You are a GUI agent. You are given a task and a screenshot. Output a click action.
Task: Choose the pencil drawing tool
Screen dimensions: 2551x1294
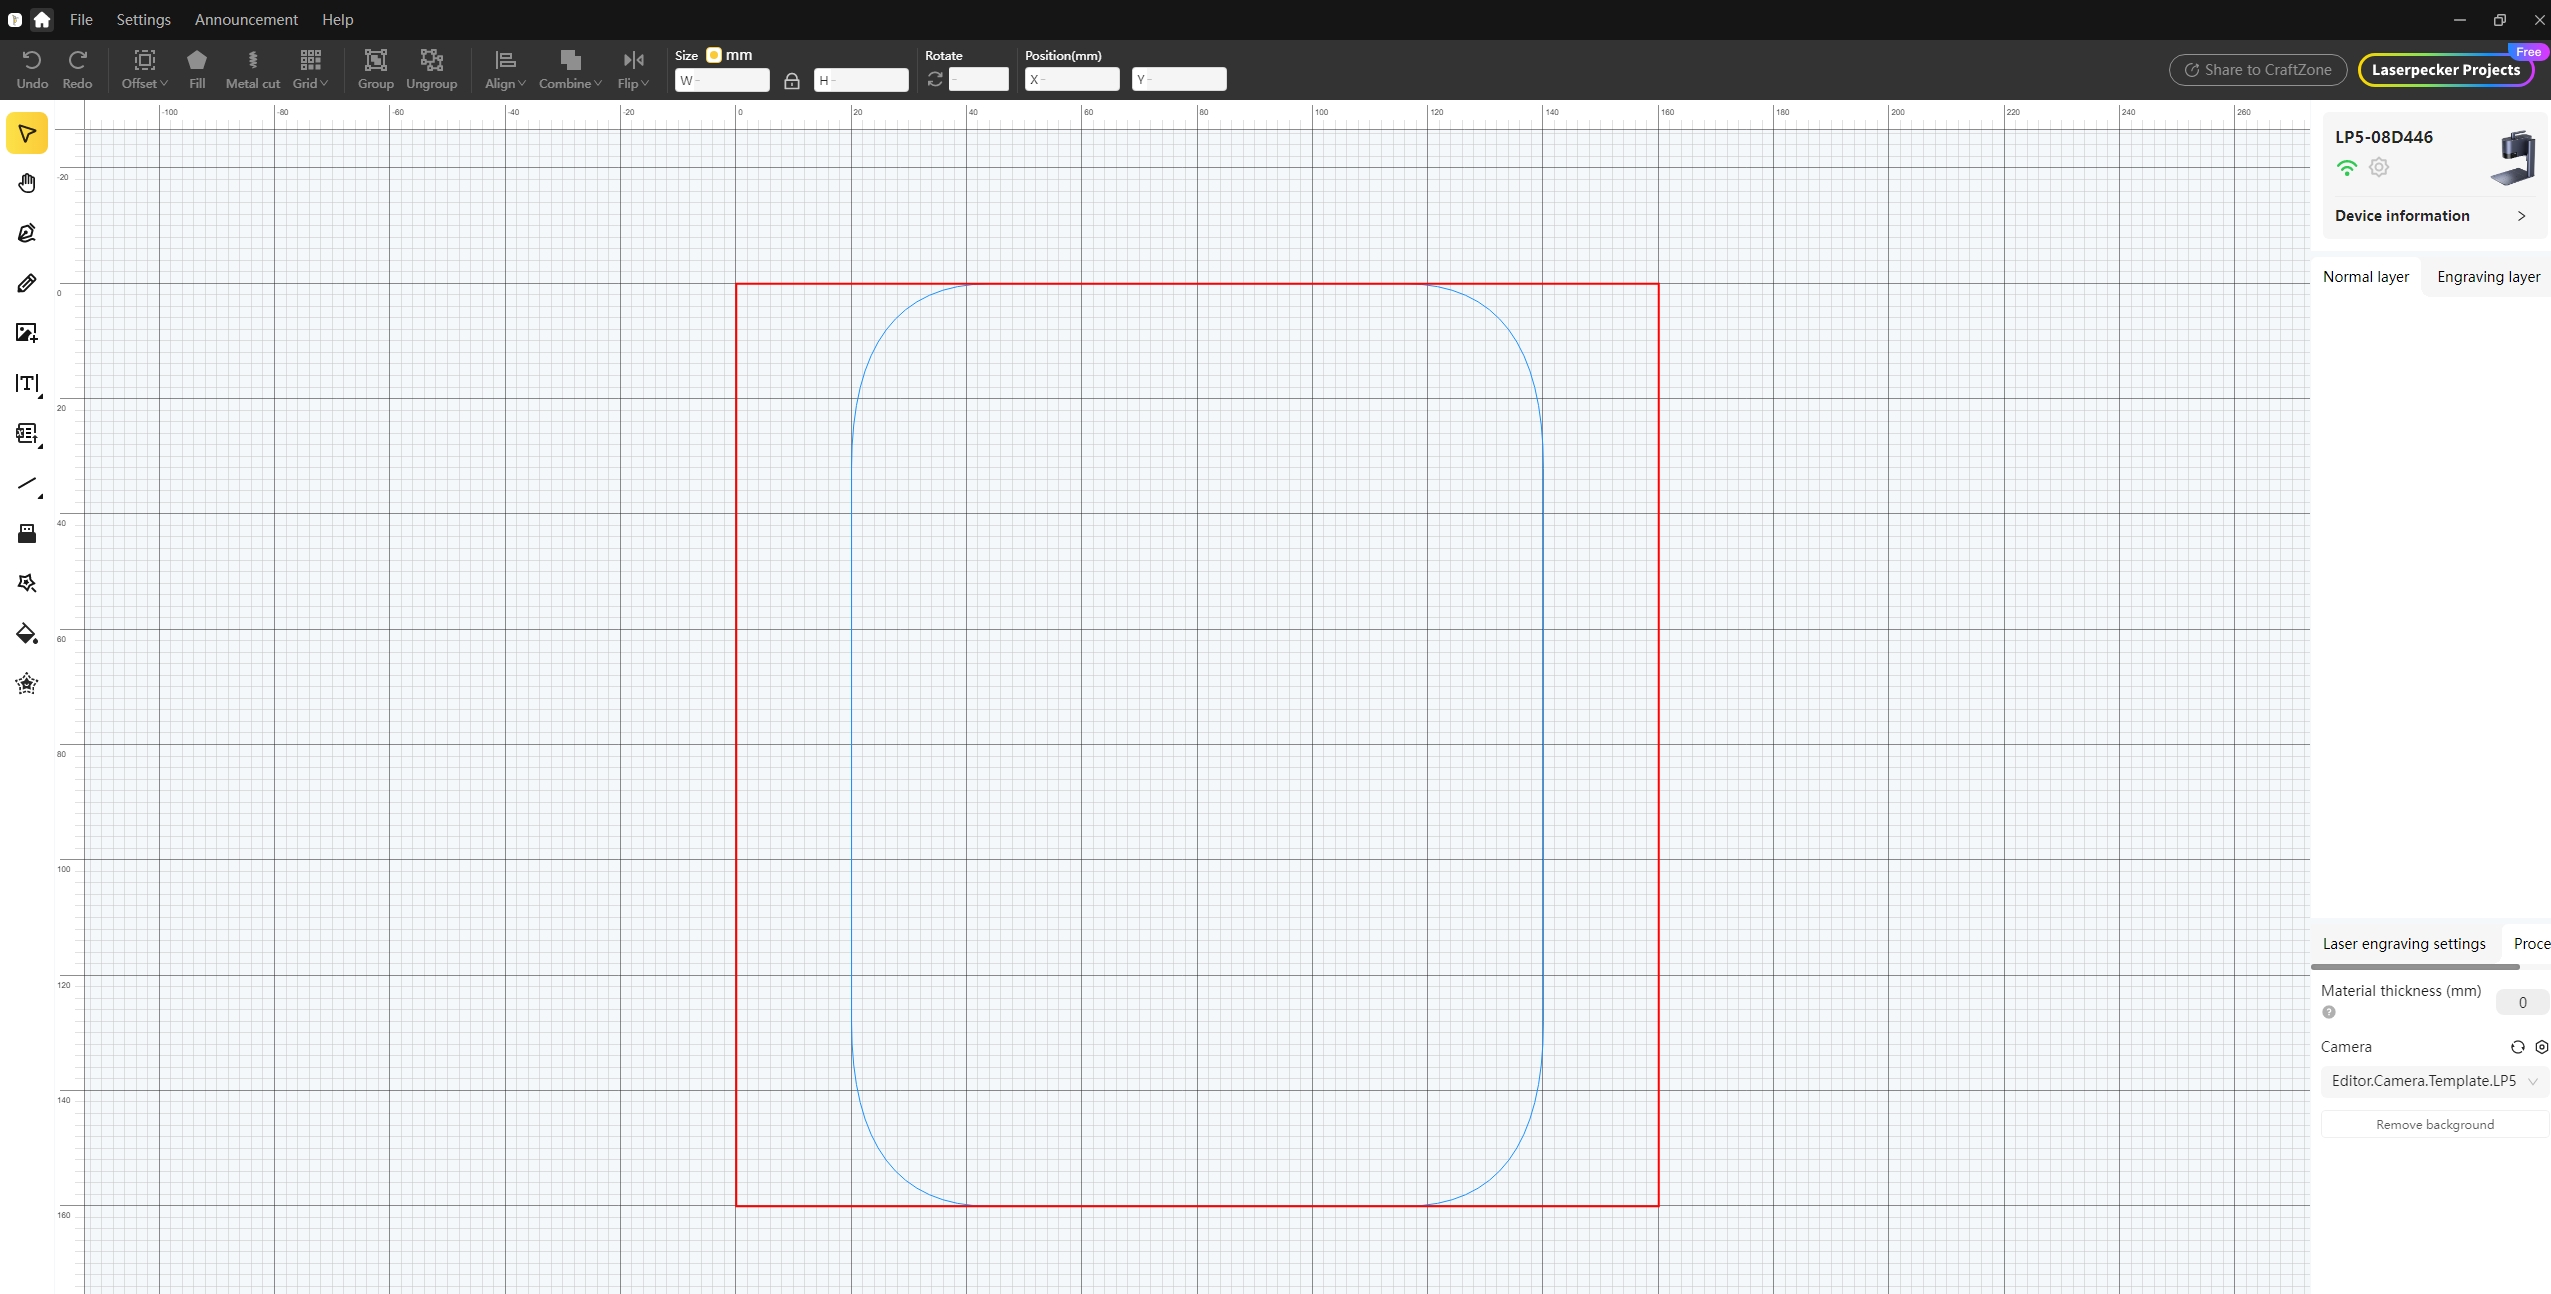(27, 283)
